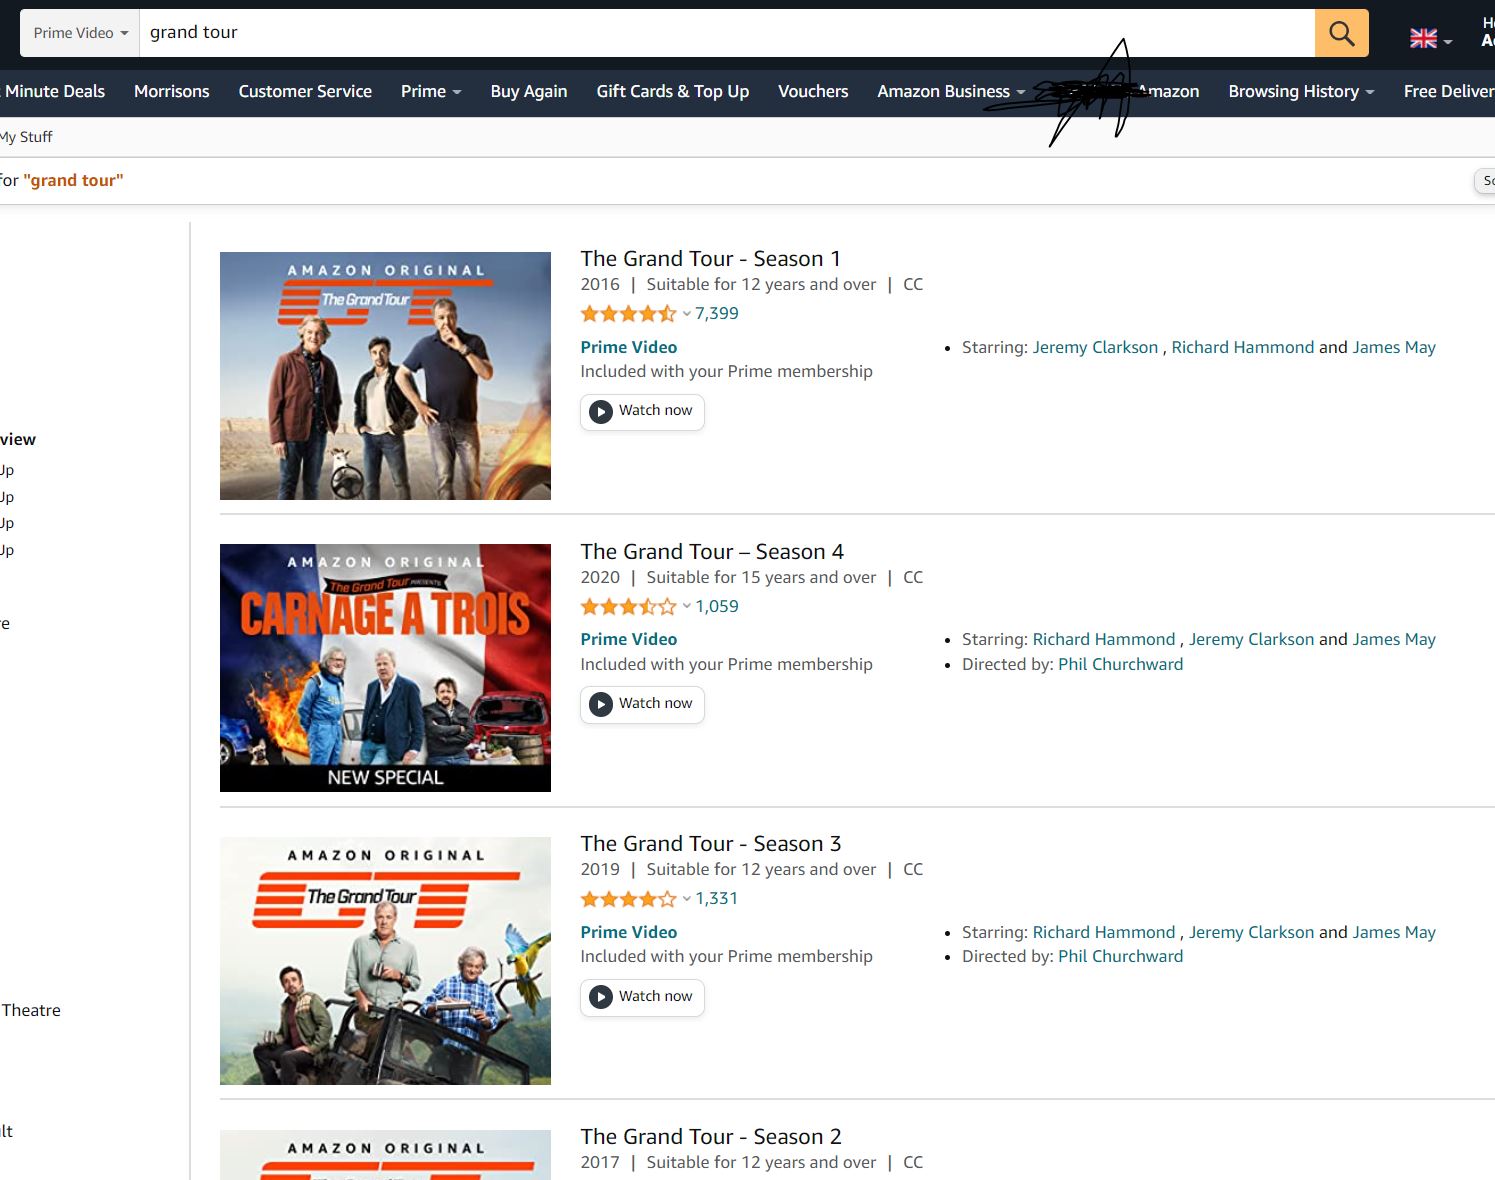1495x1180 pixels.
Task: Open Season 3 star rating popover
Action: point(686,899)
